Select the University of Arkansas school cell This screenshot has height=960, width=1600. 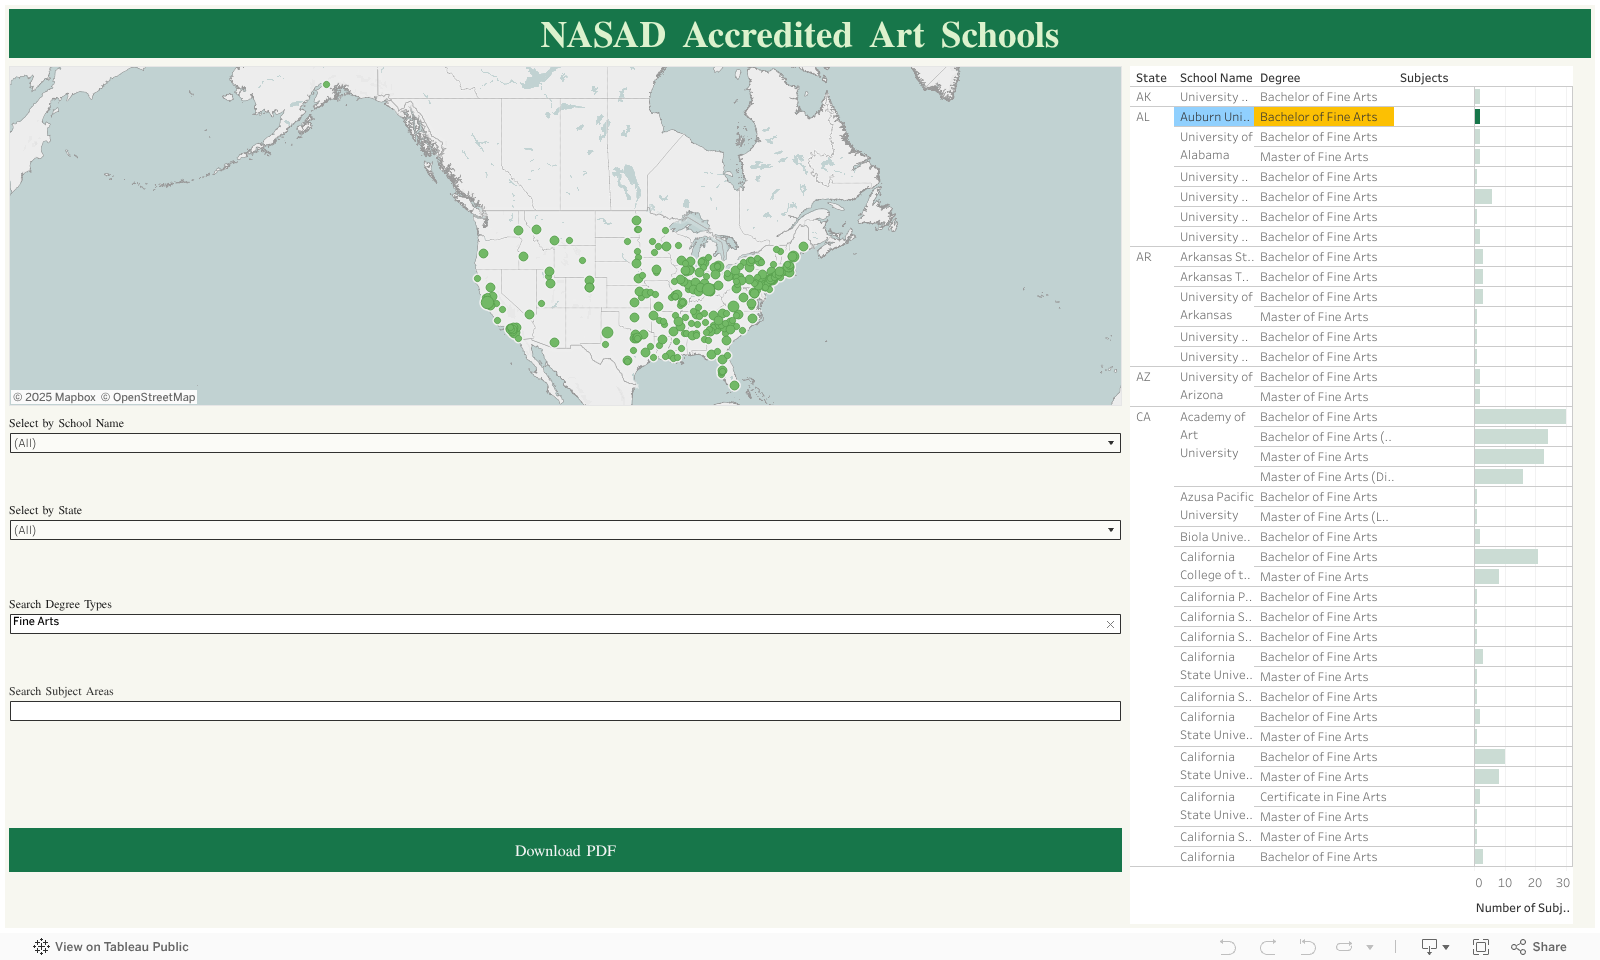click(x=1216, y=306)
